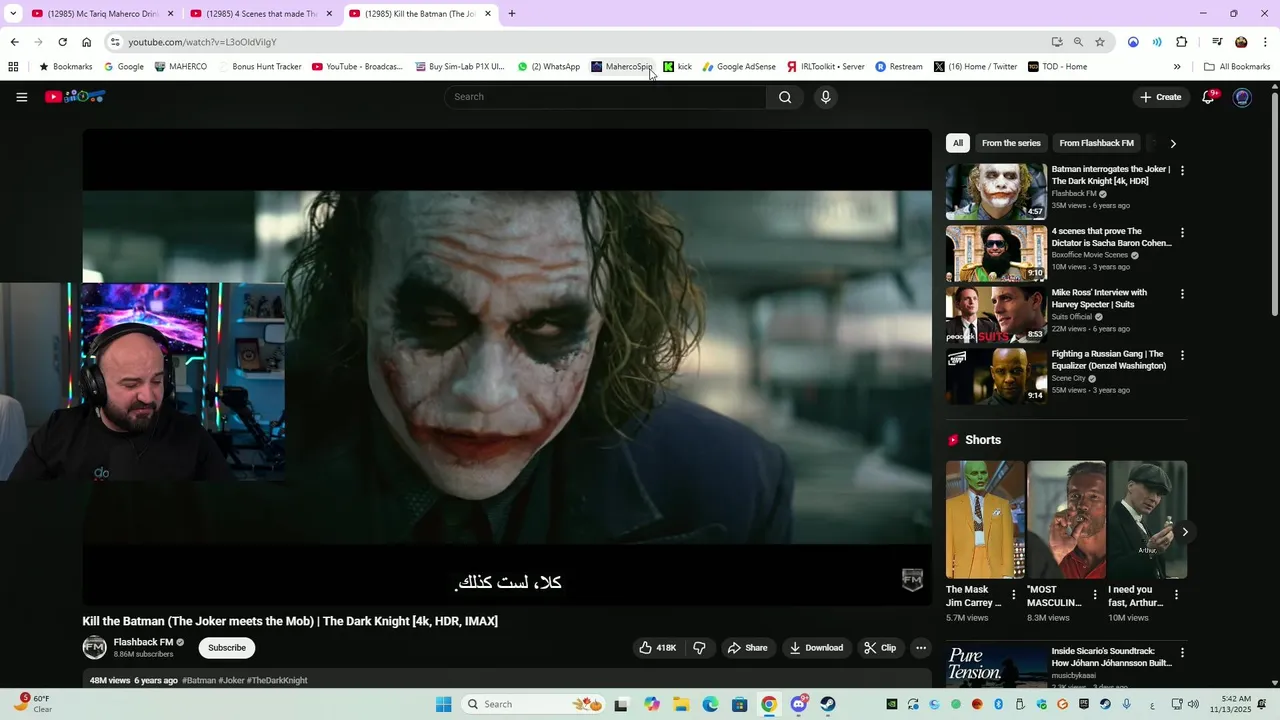This screenshot has height=720, width=1280.
Task: Open Discord from the taskbar
Action: [798, 704]
